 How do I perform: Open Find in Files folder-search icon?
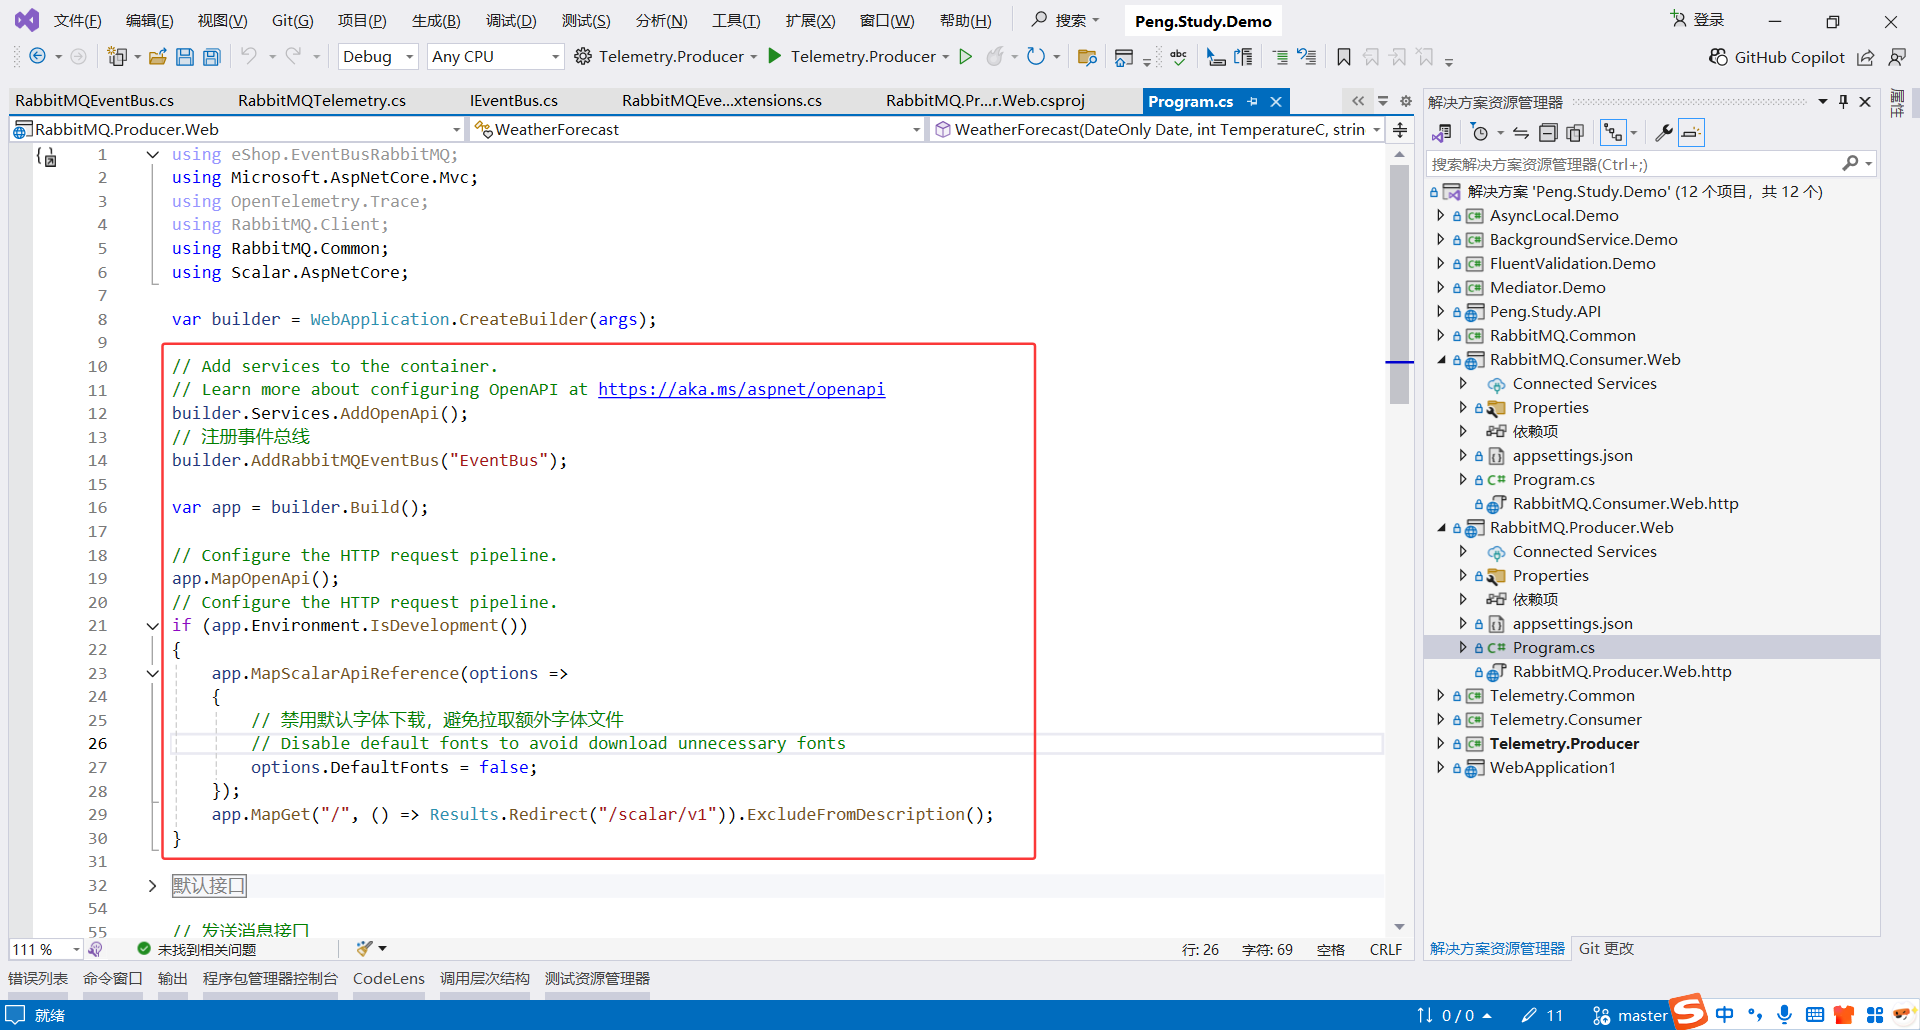pyautogui.click(x=1087, y=57)
